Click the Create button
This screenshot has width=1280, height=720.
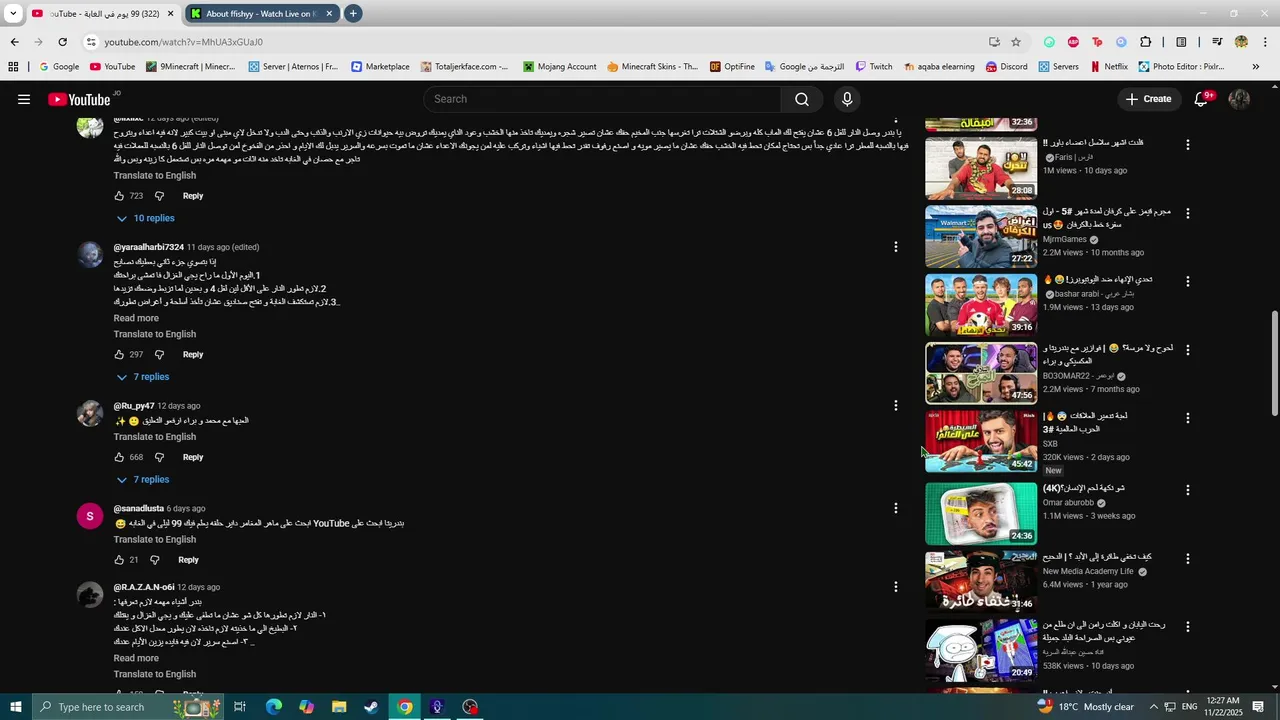1148,99
